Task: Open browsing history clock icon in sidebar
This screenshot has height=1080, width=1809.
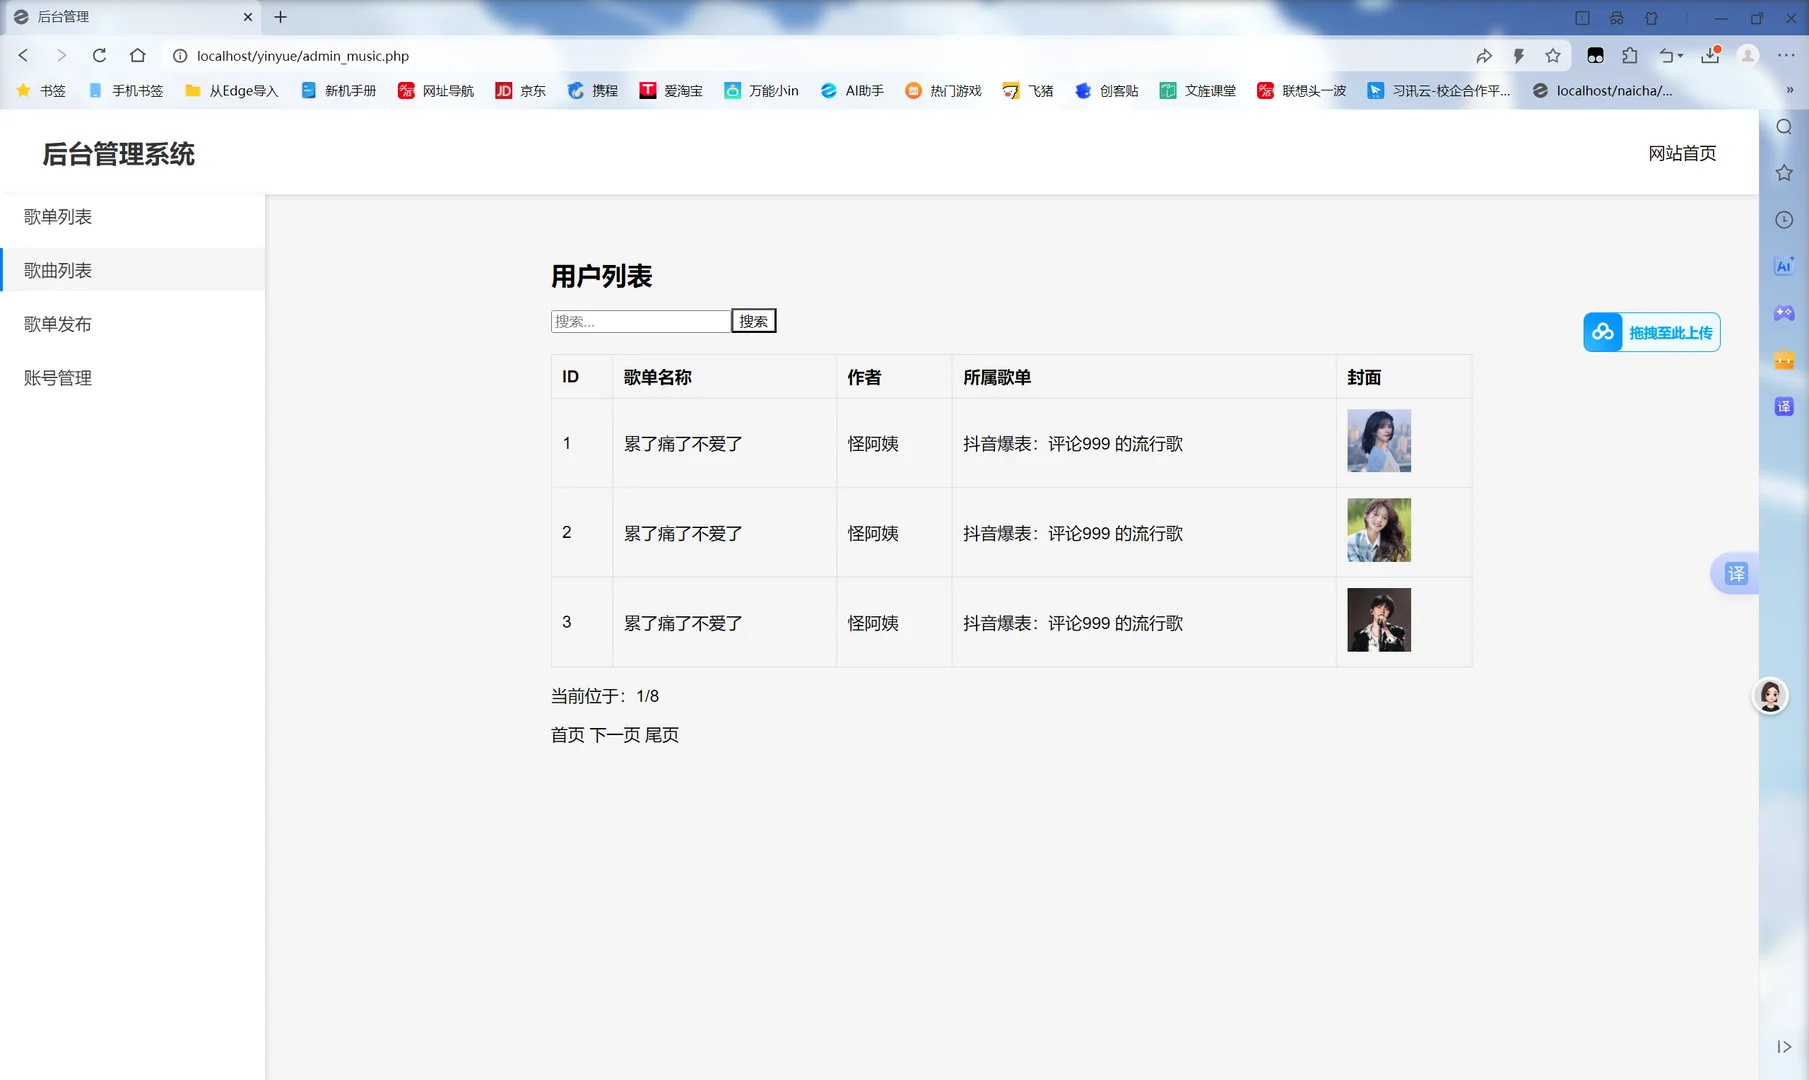Action: click(x=1784, y=219)
